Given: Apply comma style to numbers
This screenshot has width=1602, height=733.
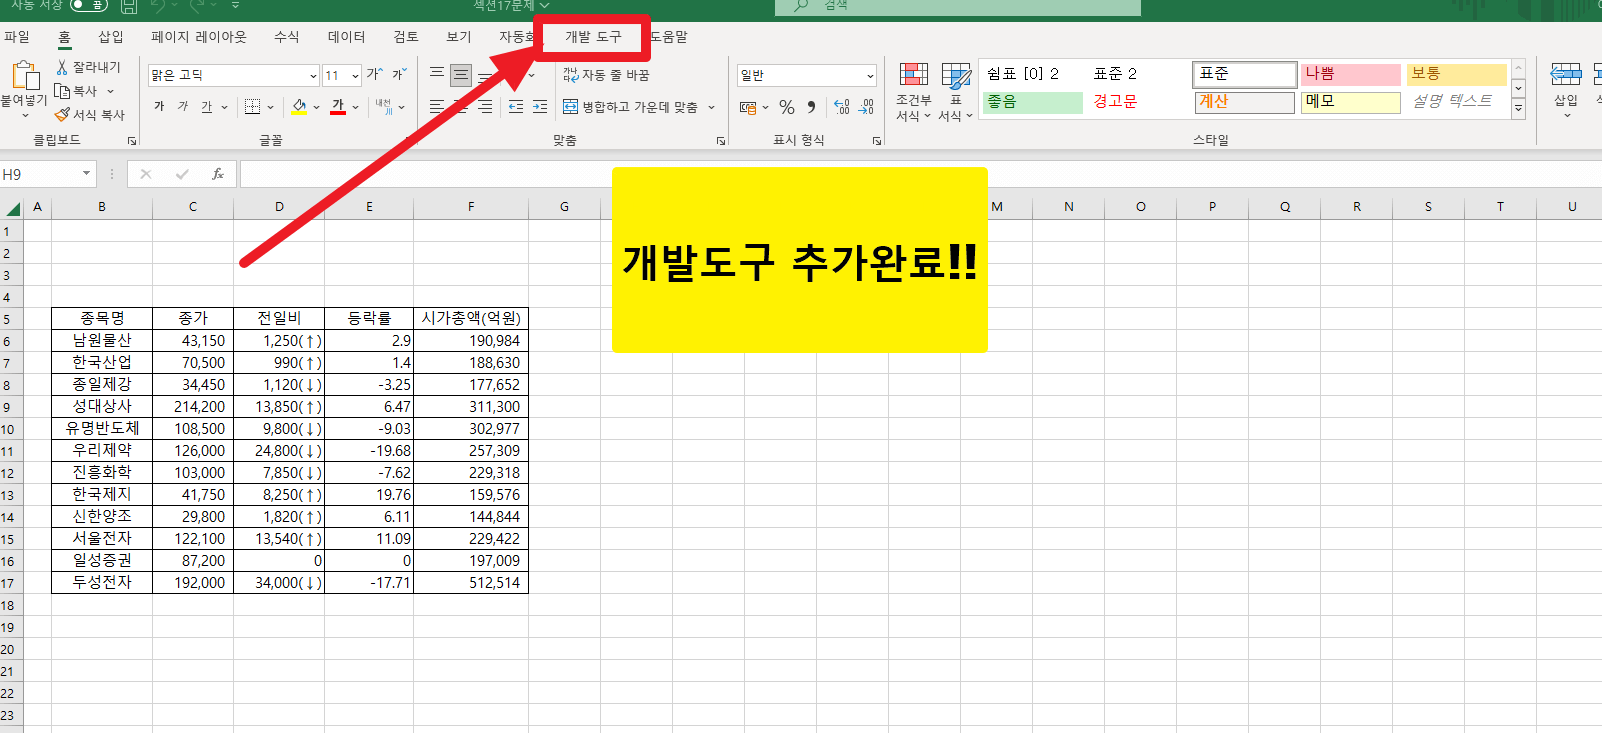Looking at the screenshot, I should pos(811,107).
